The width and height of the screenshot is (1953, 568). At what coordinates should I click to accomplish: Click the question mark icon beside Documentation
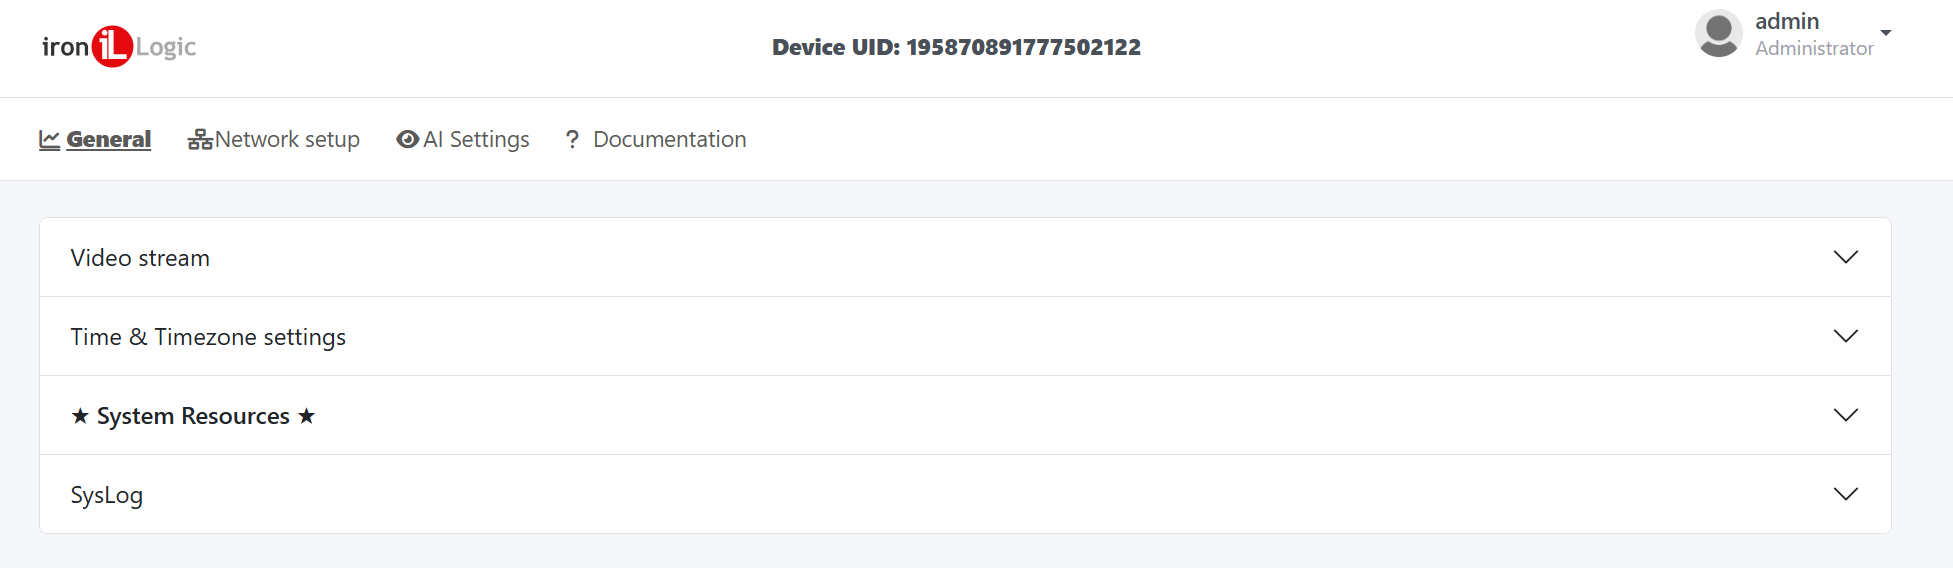coord(572,140)
